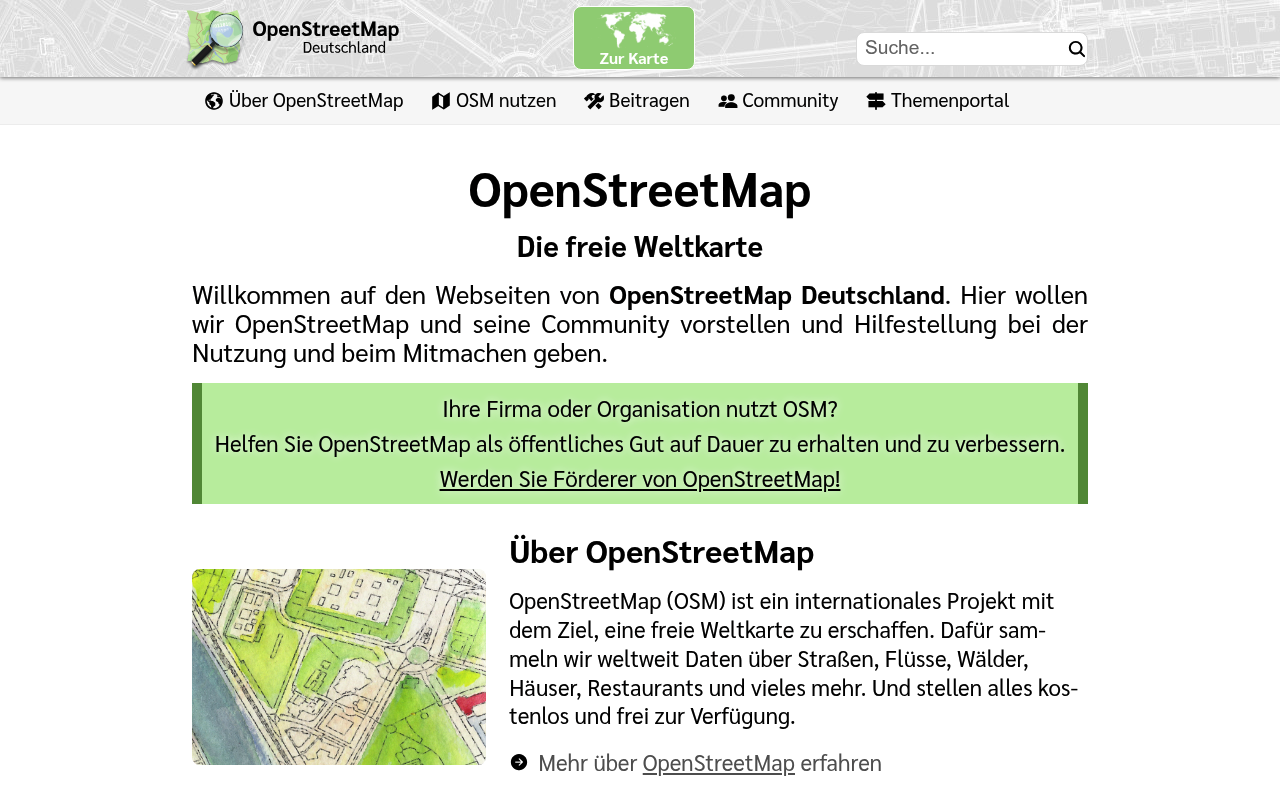Click the search magnifier icon

tap(1076, 49)
